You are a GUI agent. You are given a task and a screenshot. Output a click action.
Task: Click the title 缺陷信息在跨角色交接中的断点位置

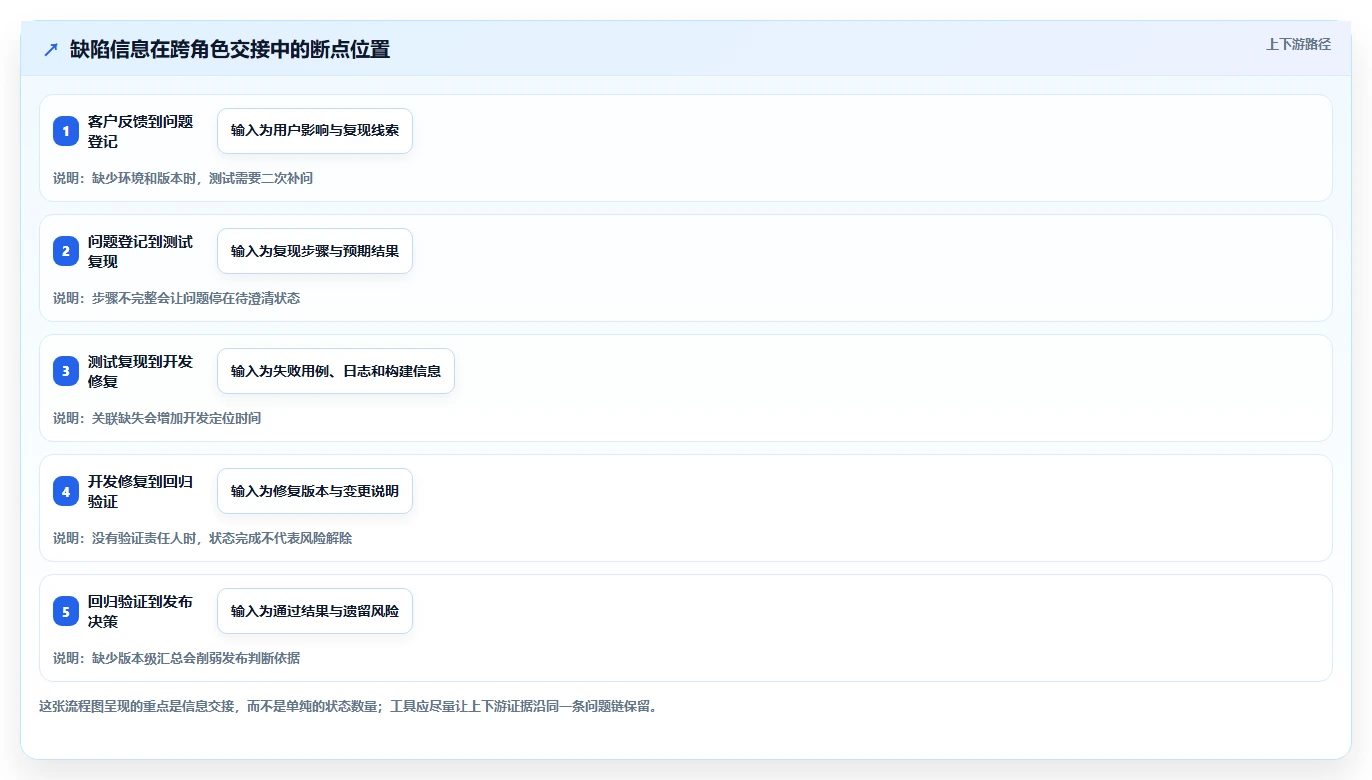coord(230,50)
